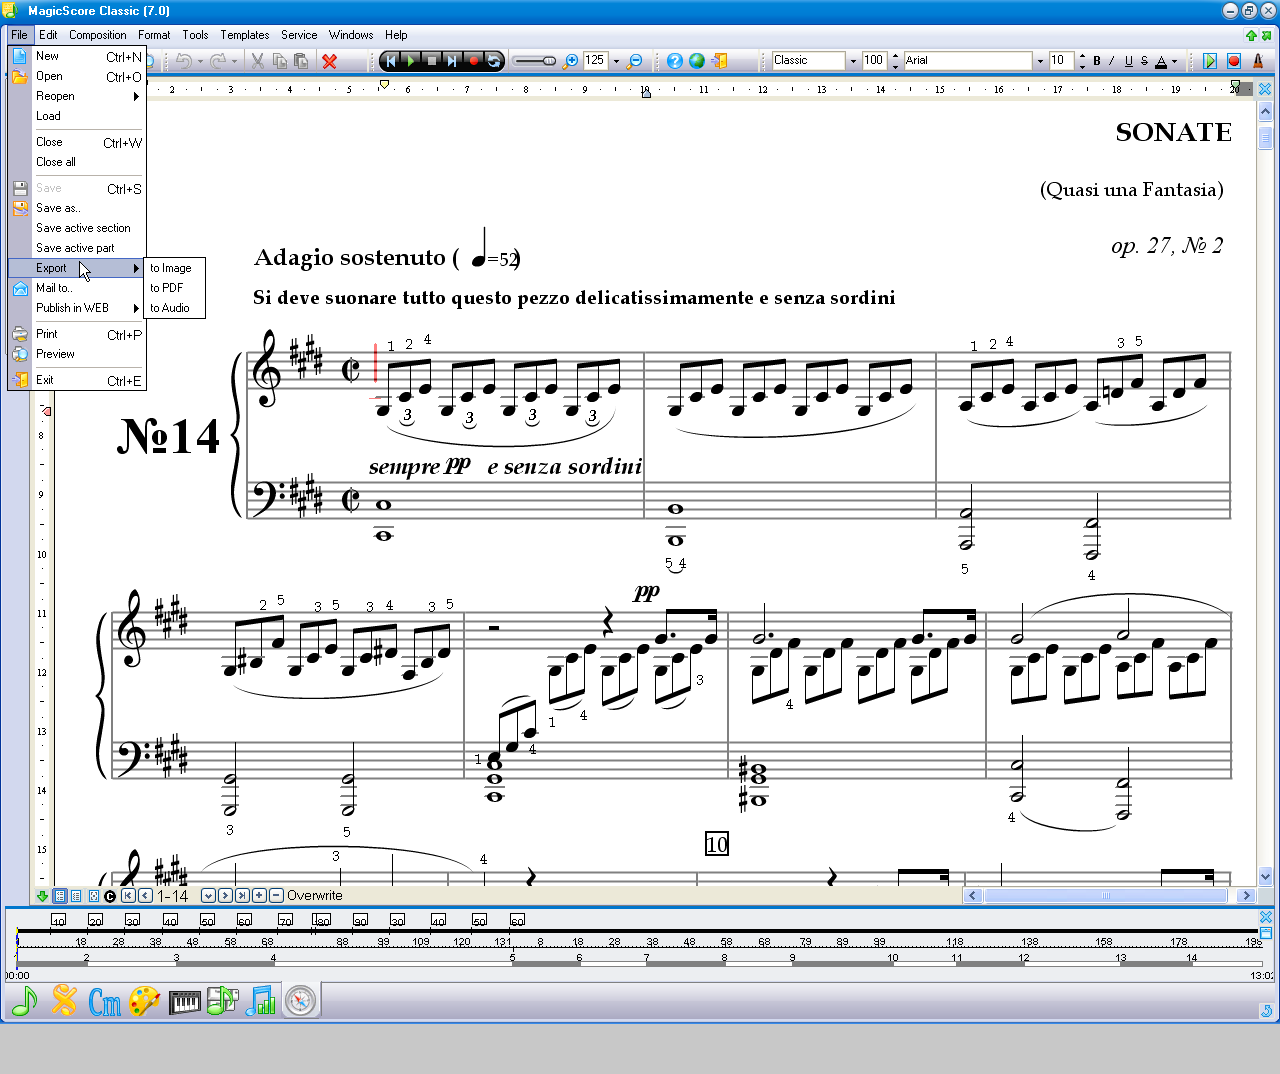Click the plus button in the status bar
Viewport: 1280px width, 1074px height.
point(259,896)
